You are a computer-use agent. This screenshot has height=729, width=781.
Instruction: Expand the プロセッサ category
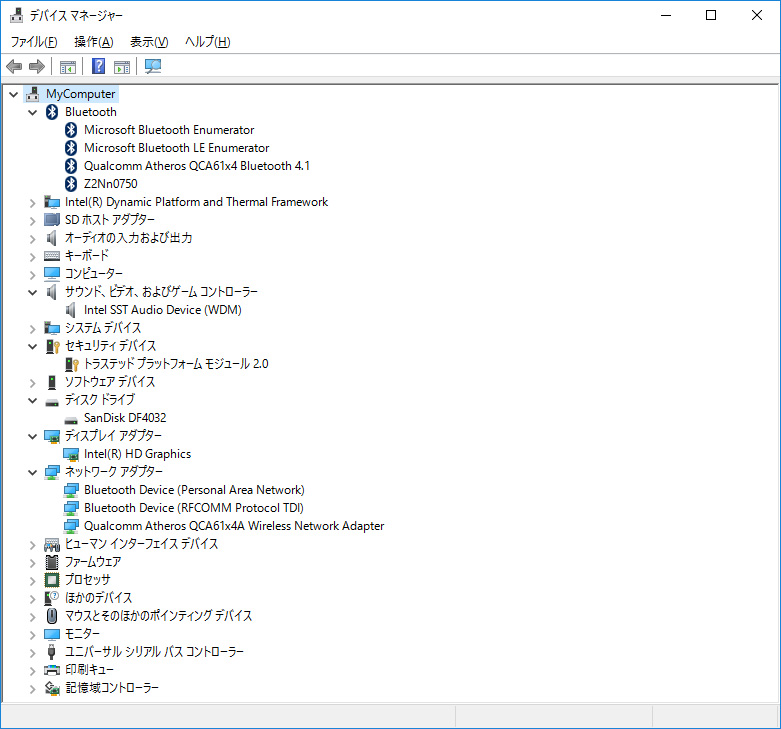pos(33,580)
